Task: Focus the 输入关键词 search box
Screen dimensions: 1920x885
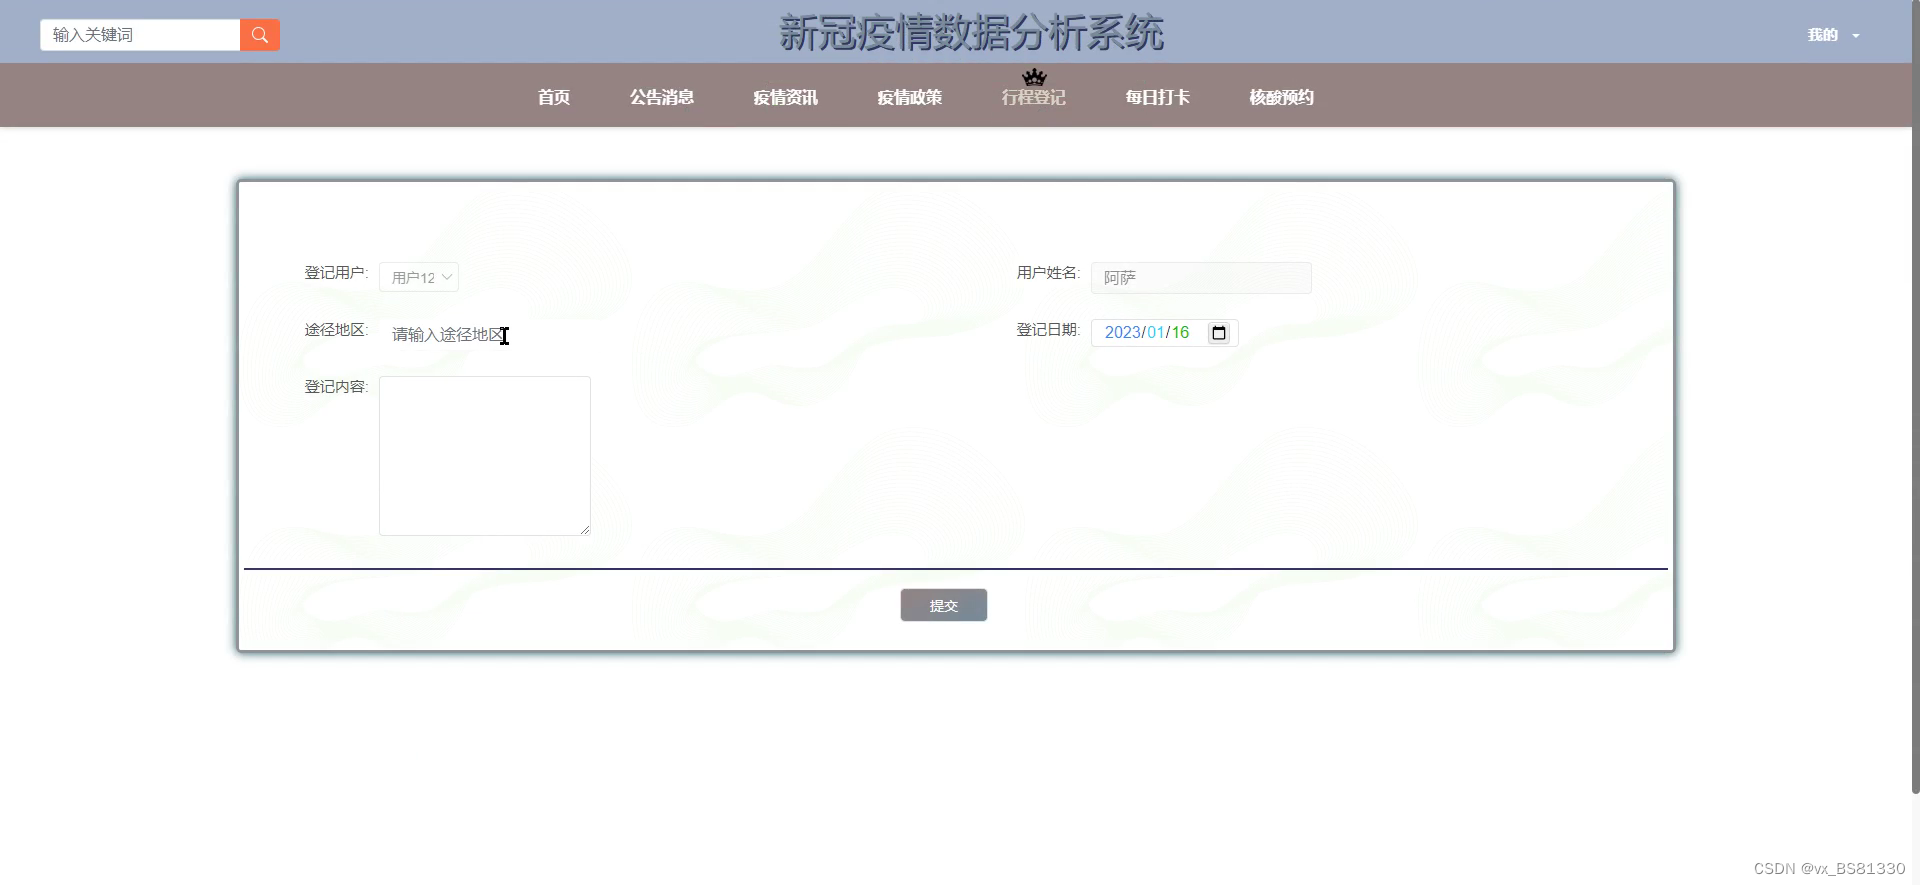Action: coord(140,35)
